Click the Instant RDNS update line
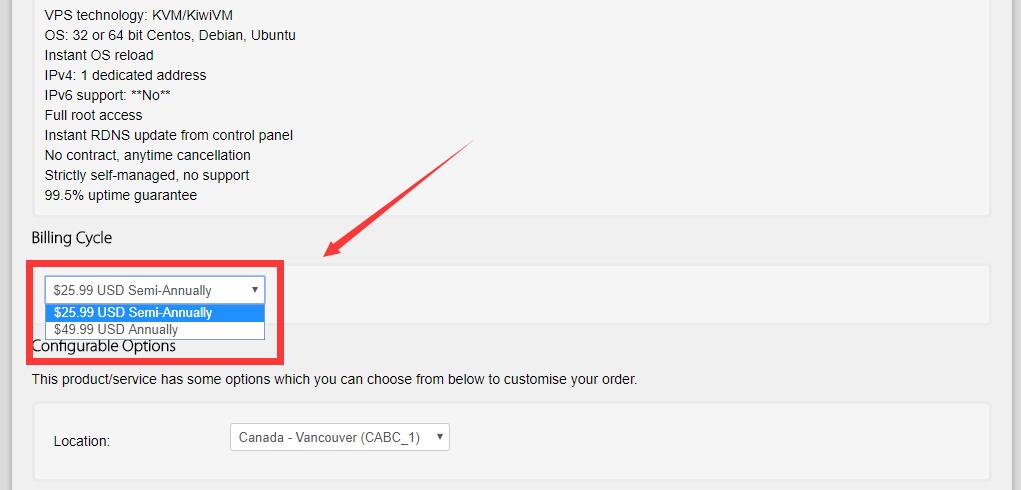The image size is (1021, 490). pyautogui.click(x=169, y=135)
